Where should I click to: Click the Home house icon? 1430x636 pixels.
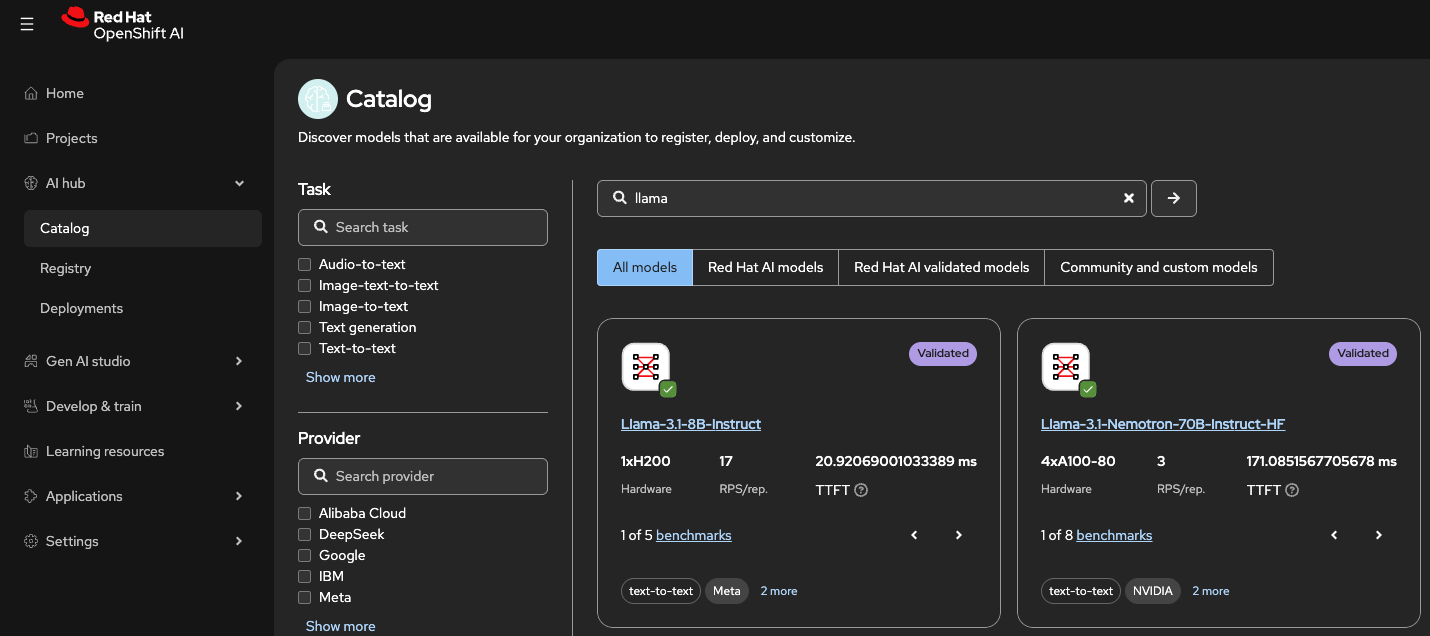31,93
